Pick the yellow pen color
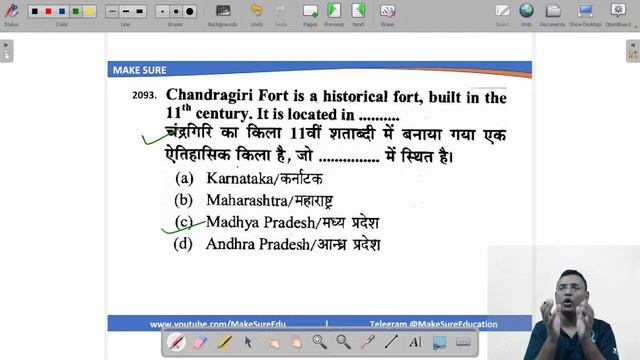This screenshot has width=640, height=360. (x=89, y=11)
